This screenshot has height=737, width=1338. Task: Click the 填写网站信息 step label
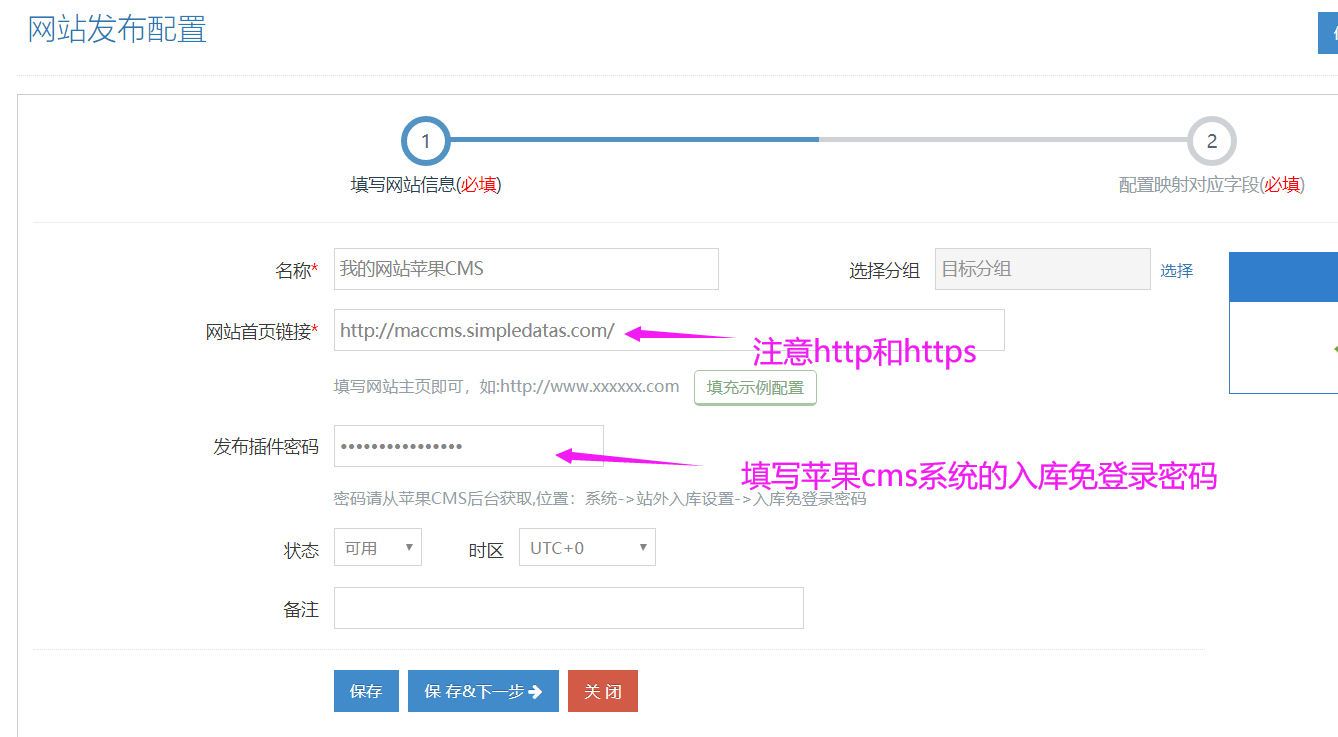pyautogui.click(x=425, y=185)
